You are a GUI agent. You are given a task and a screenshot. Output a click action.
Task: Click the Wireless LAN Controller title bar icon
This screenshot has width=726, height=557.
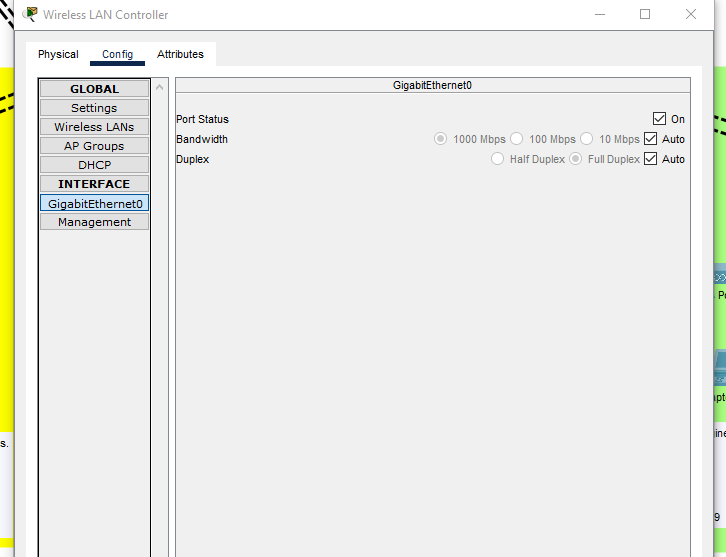31,15
